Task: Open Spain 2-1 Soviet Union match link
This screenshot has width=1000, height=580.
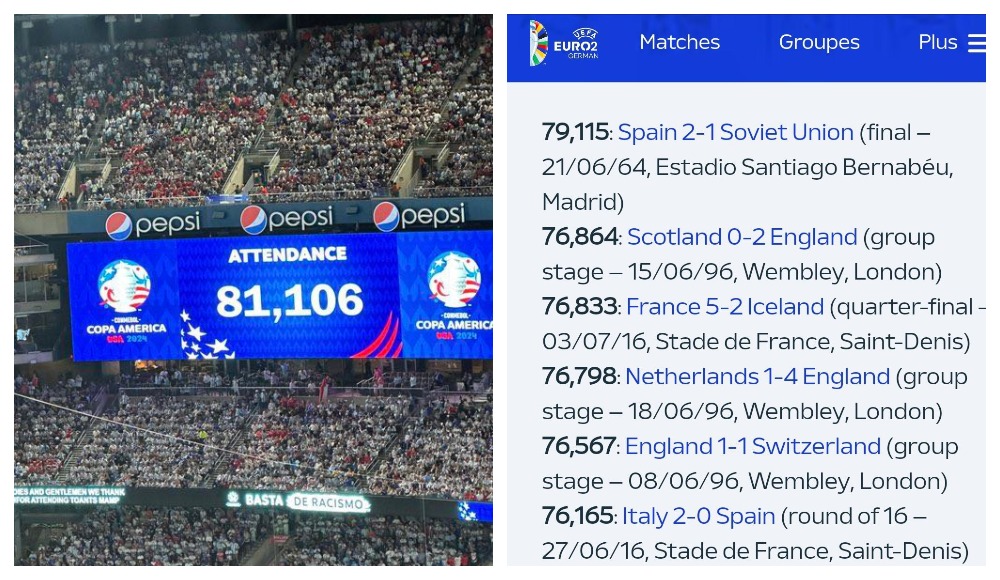Action: [735, 132]
